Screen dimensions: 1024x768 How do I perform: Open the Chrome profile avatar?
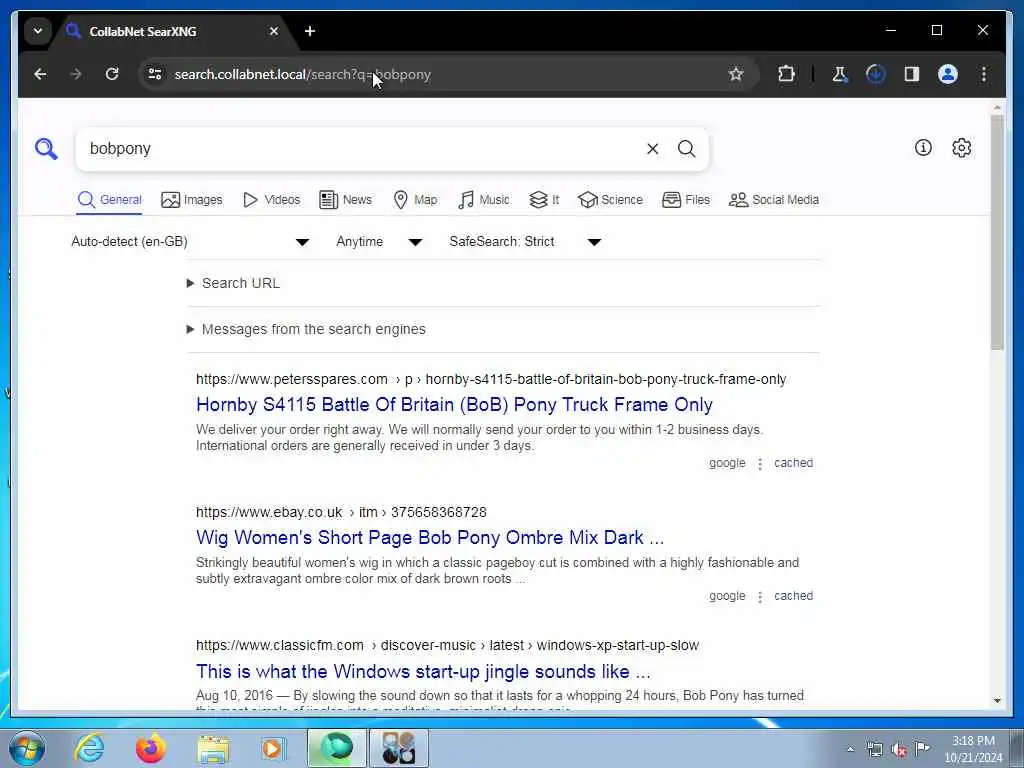[948, 74]
